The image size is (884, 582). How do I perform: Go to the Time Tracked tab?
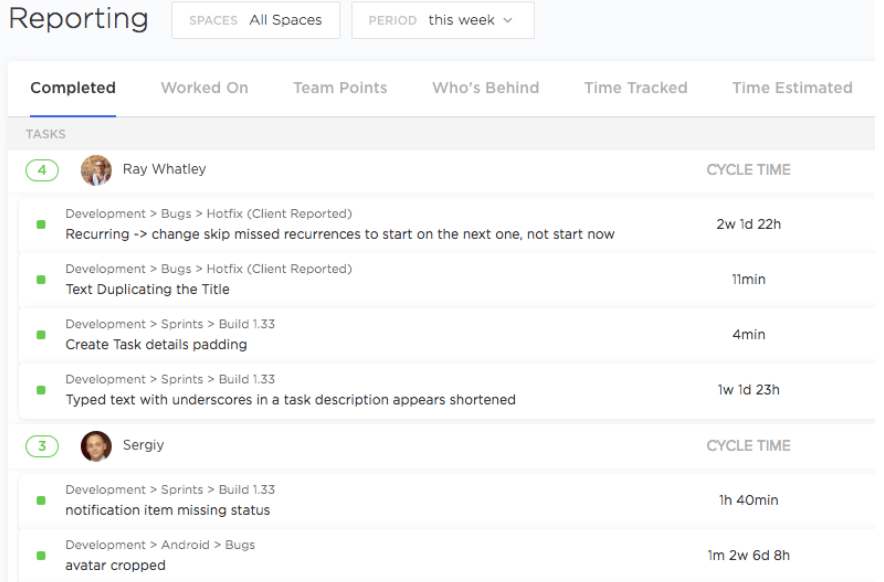coord(635,88)
